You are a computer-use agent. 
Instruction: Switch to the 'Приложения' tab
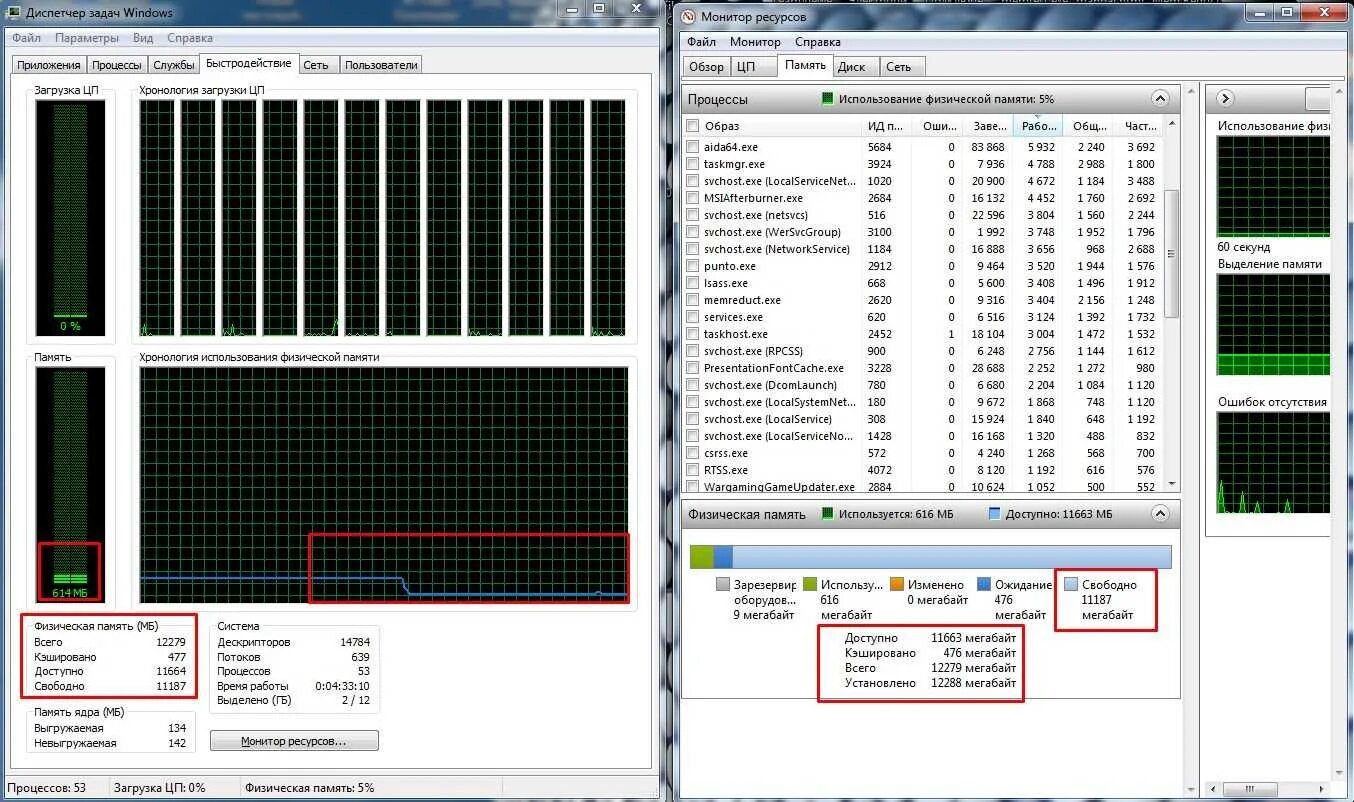point(49,65)
